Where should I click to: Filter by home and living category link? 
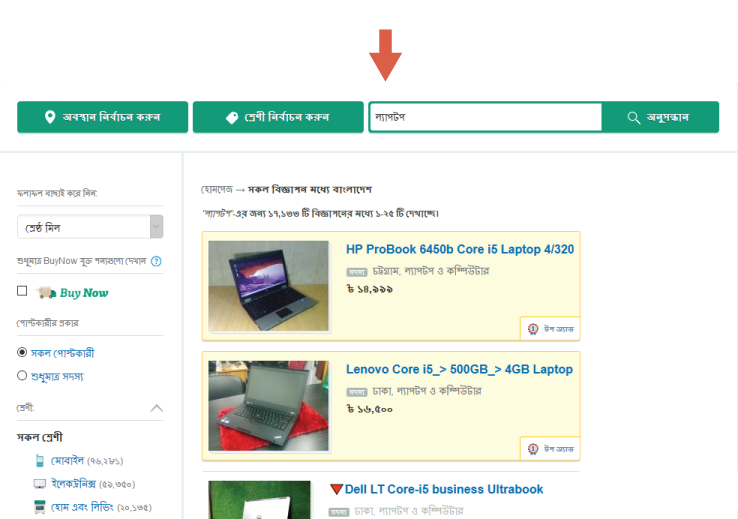click(82, 507)
